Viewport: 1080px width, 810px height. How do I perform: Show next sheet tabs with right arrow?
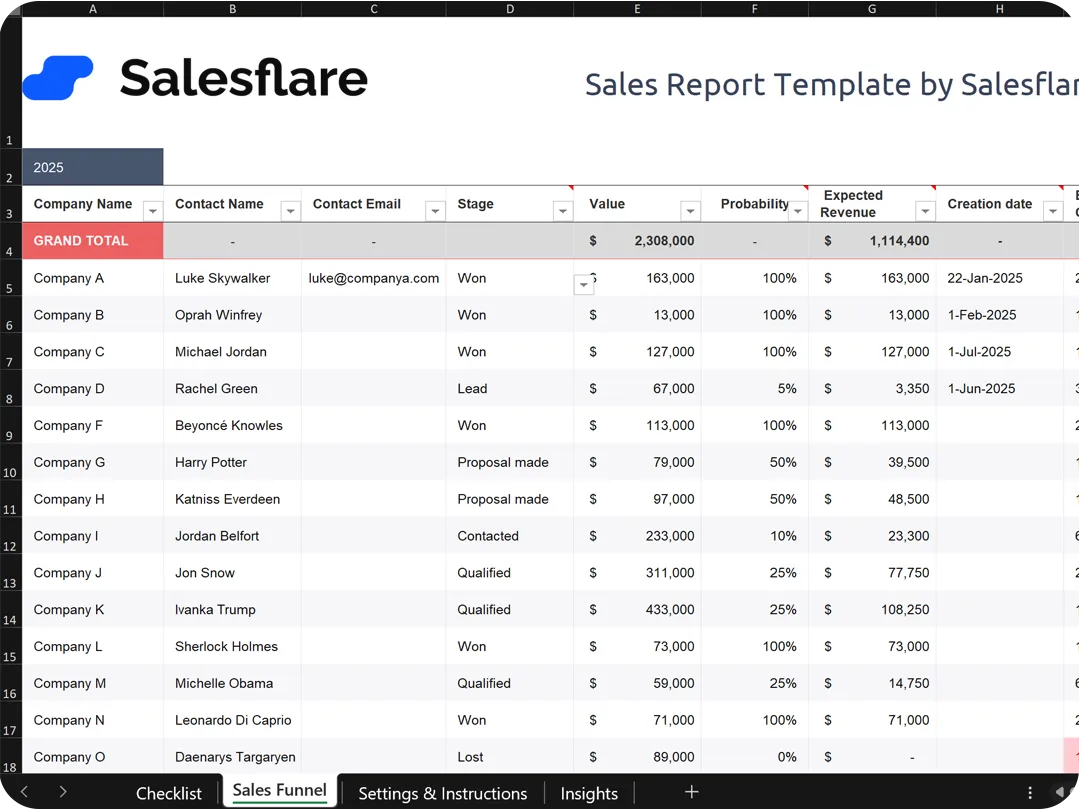tap(63, 792)
